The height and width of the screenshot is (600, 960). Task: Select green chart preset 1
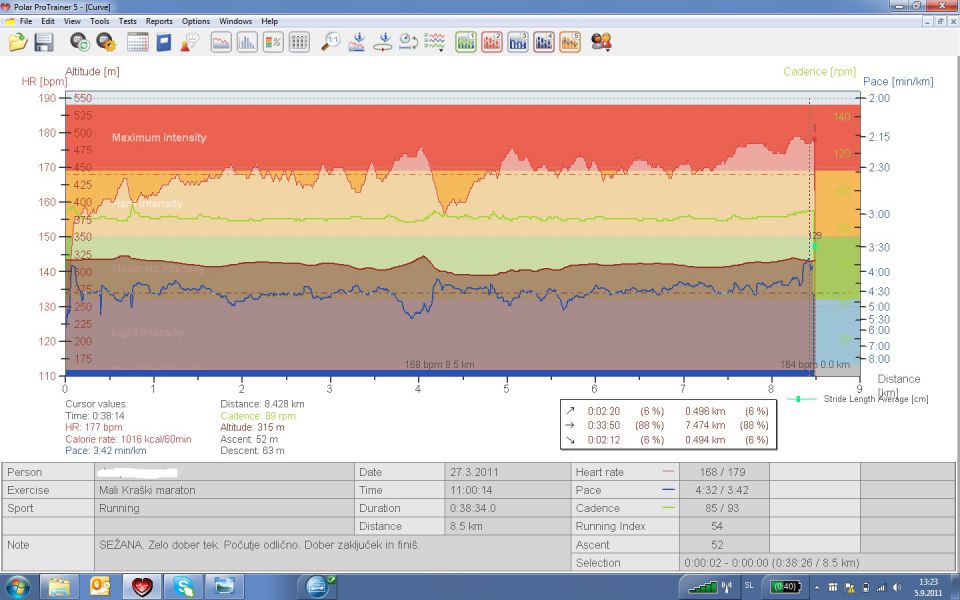(x=466, y=42)
